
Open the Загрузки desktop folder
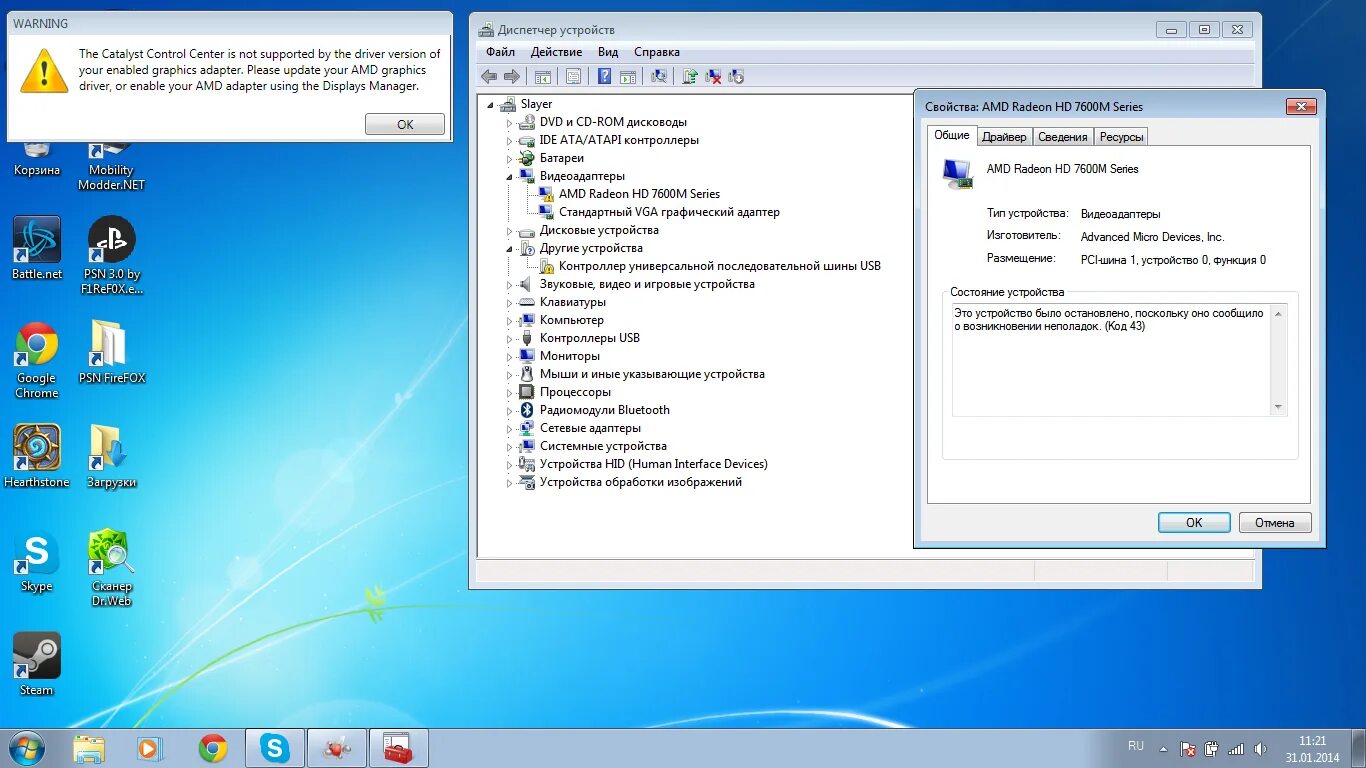pyautogui.click(x=112, y=456)
